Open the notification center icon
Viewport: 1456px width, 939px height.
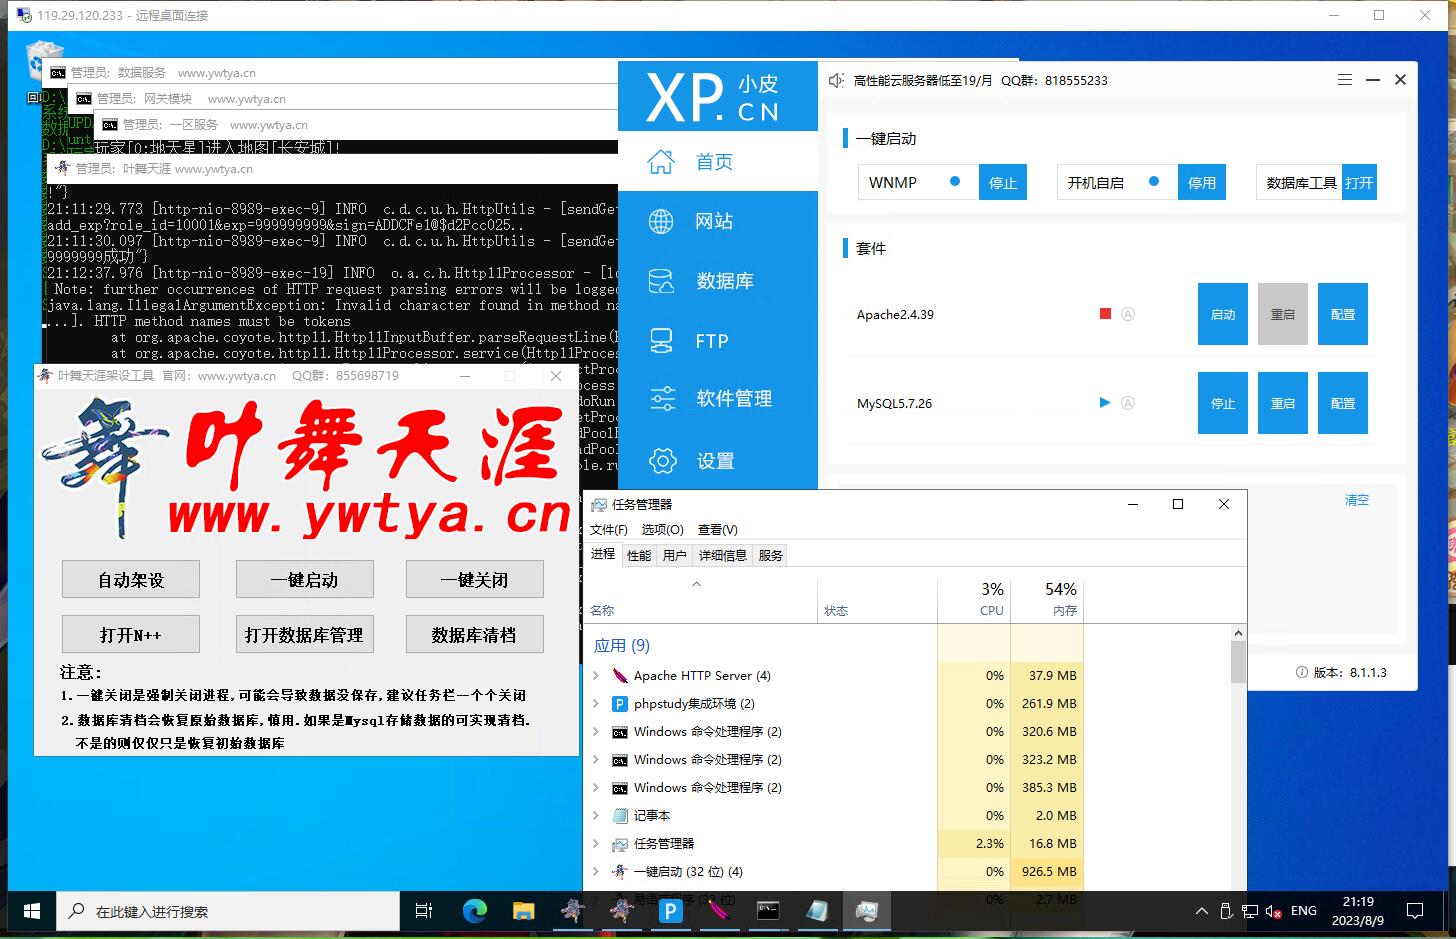tap(1415, 911)
